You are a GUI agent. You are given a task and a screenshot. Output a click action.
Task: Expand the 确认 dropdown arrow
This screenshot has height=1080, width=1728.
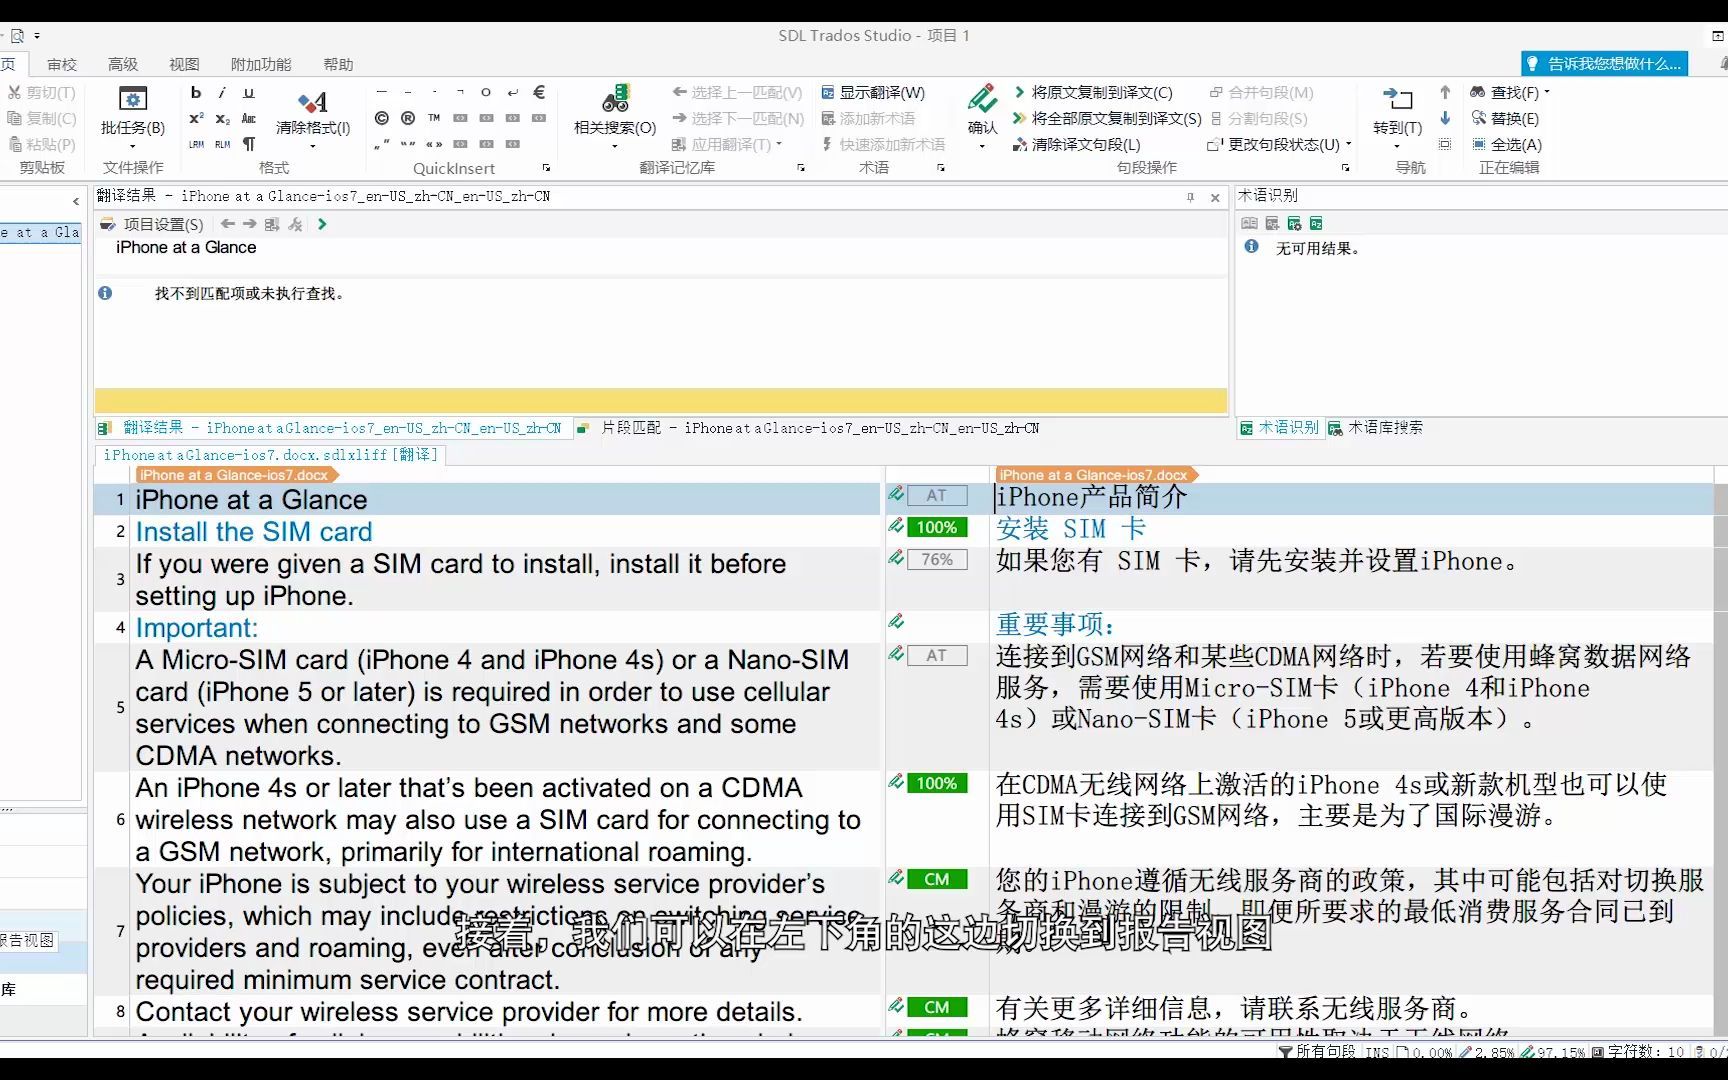pyautogui.click(x=982, y=146)
